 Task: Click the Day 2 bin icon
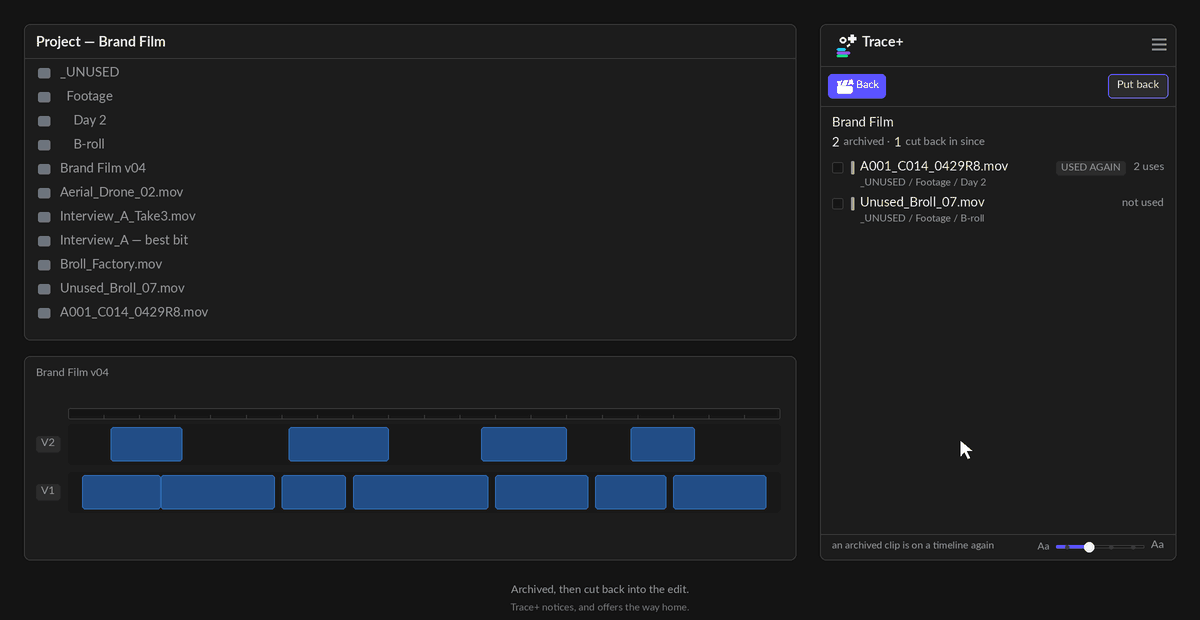coord(44,121)
